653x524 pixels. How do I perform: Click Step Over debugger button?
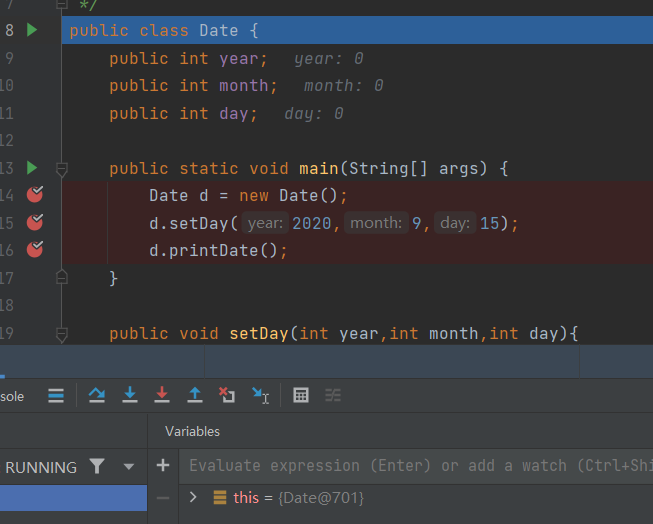click(x=97, y=395)
